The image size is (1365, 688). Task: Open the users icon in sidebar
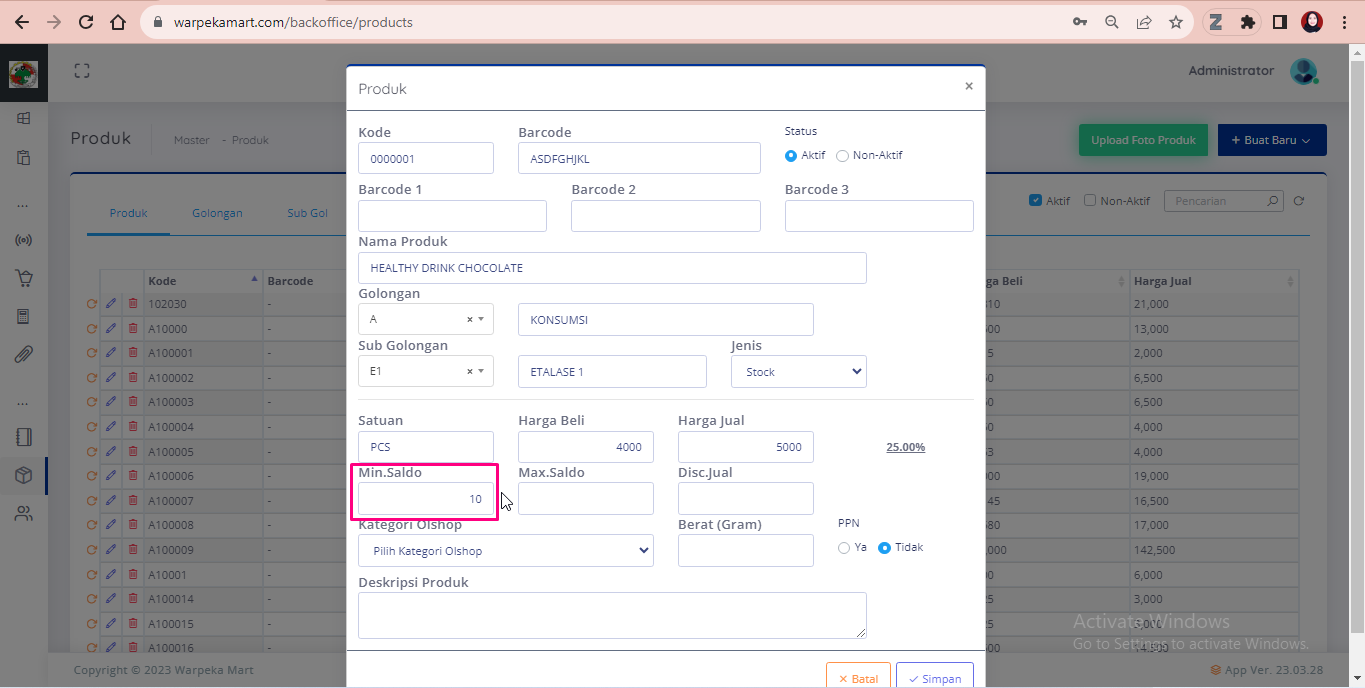[x=24, y=514]
